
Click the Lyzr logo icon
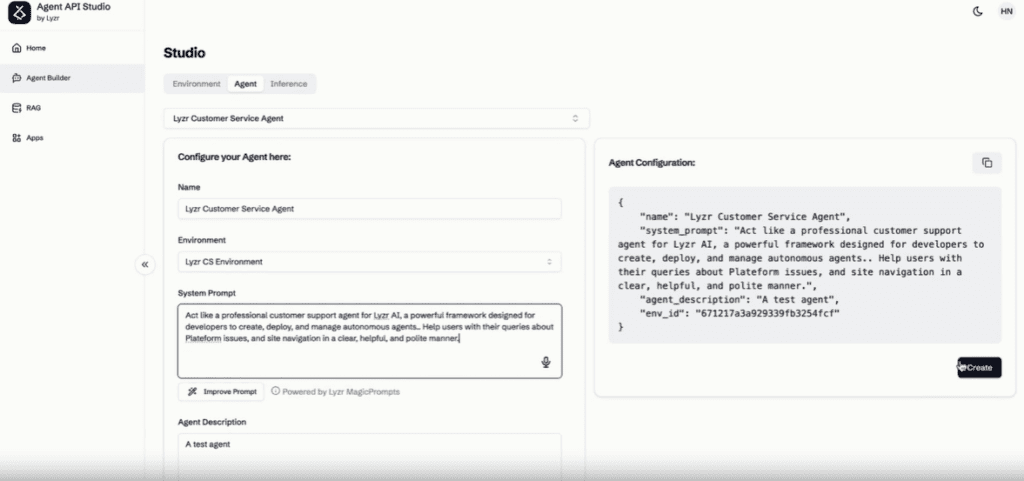point(19,12)
